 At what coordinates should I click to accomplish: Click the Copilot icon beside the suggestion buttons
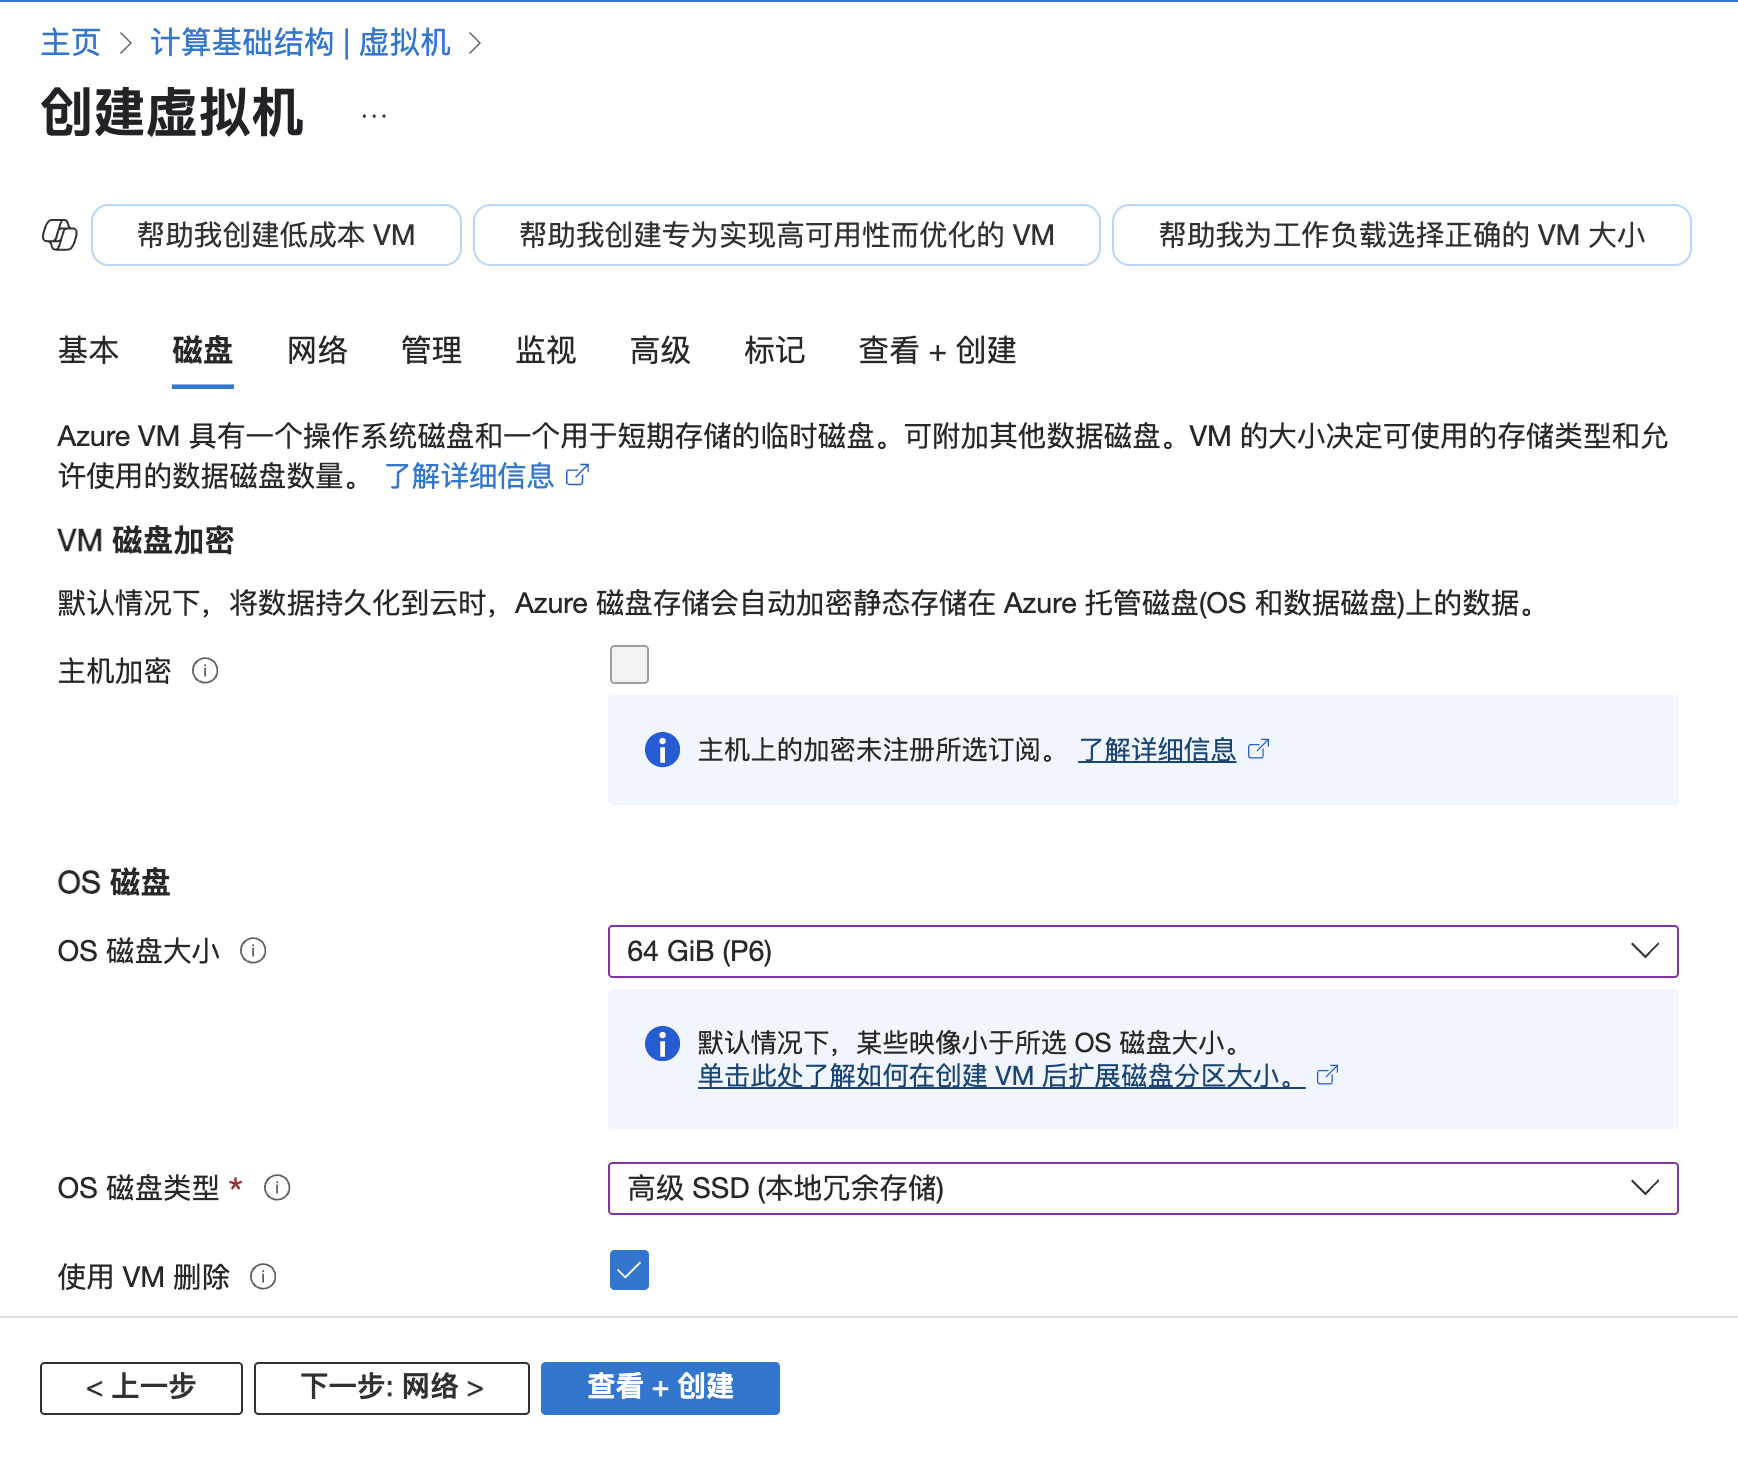pyautogui.click(x=60, y=235)
